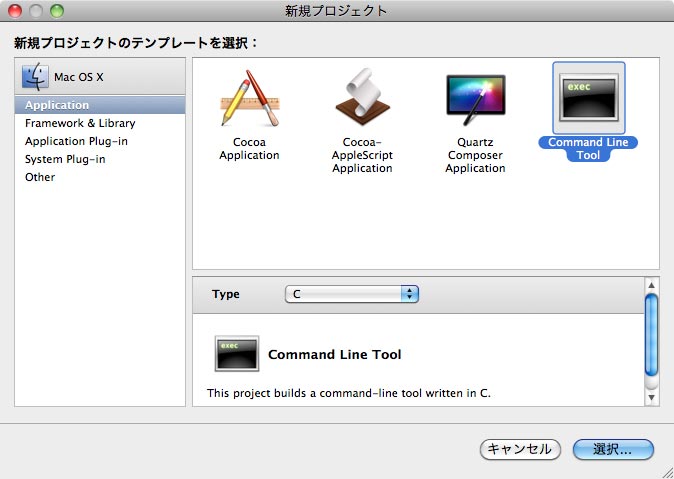
Task: Close the 新規プロジェクト window
Action: tap(15, 11)
